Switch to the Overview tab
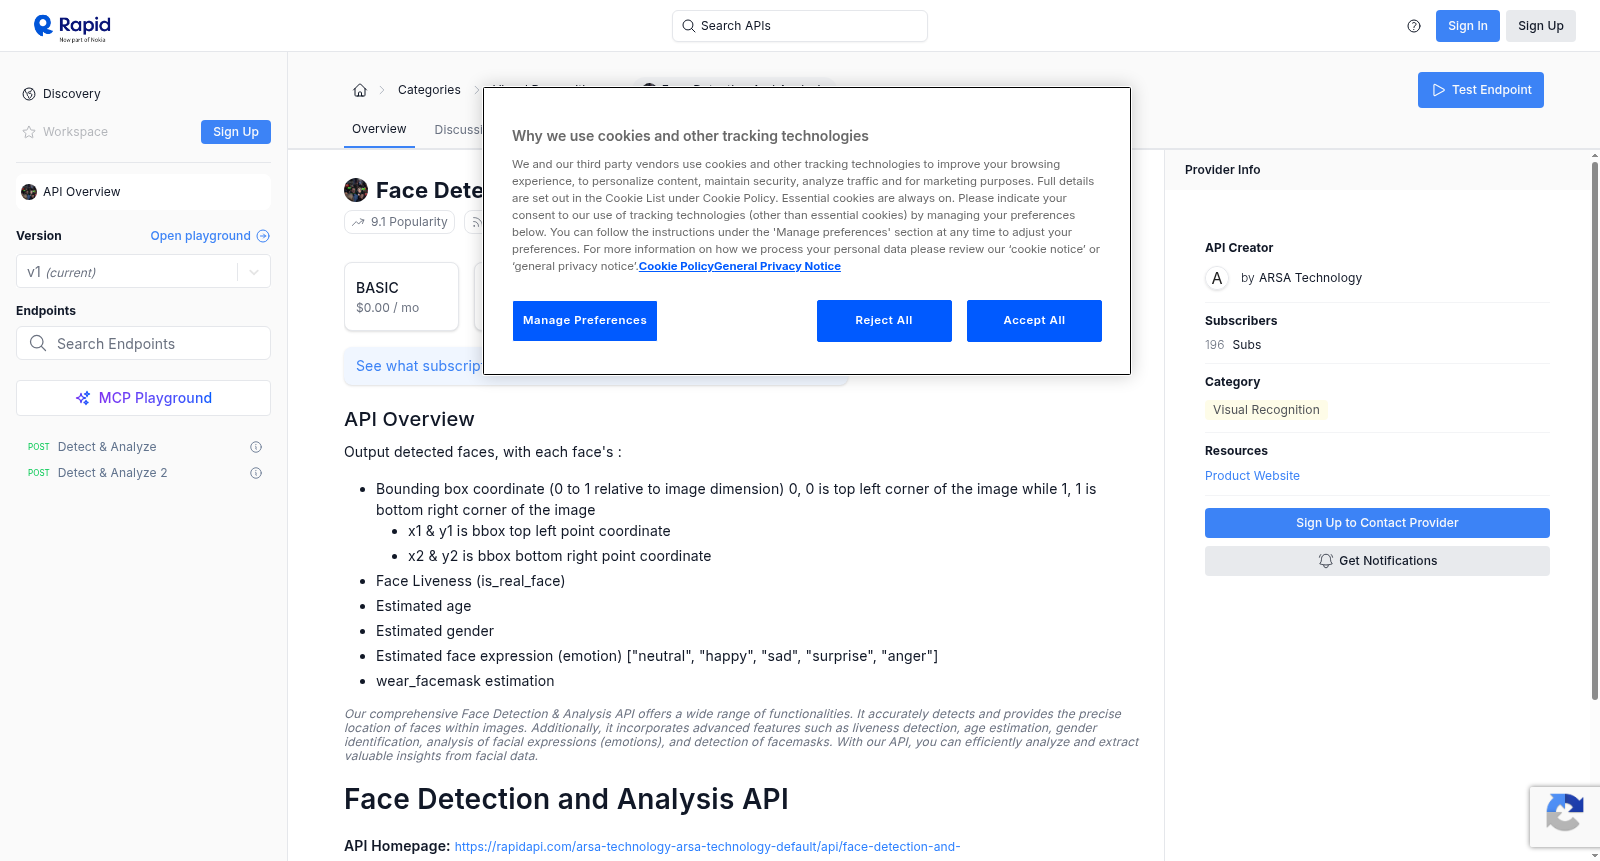The width and height of the screenshot is (1600, 861). 379,129
